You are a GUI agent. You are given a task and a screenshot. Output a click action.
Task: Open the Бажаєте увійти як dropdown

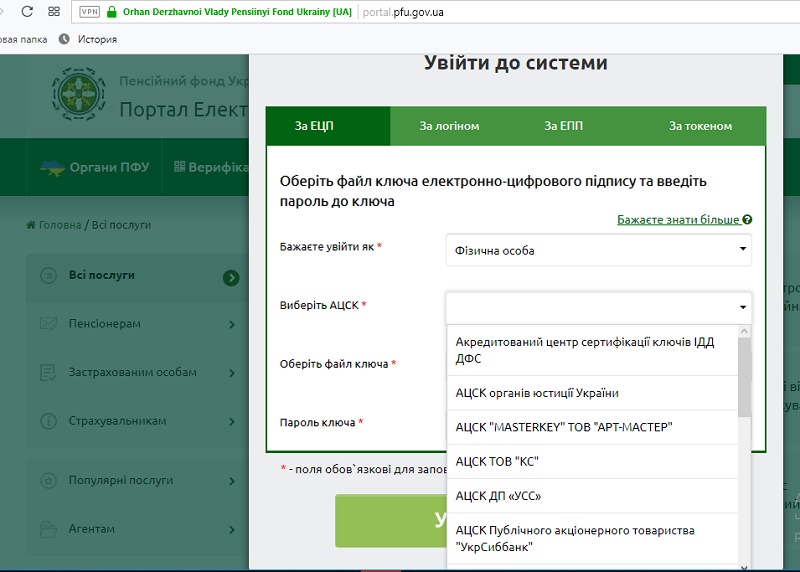(598, 250)
